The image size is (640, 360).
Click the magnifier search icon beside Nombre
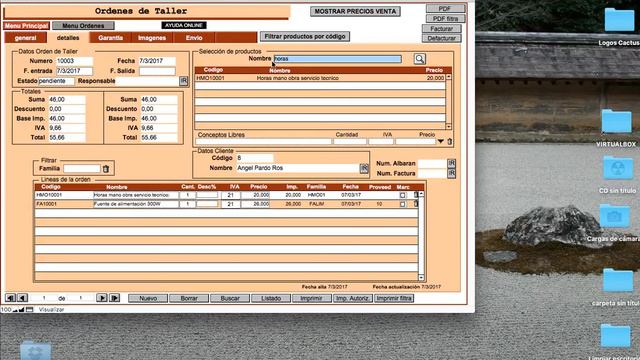(419, 59)
